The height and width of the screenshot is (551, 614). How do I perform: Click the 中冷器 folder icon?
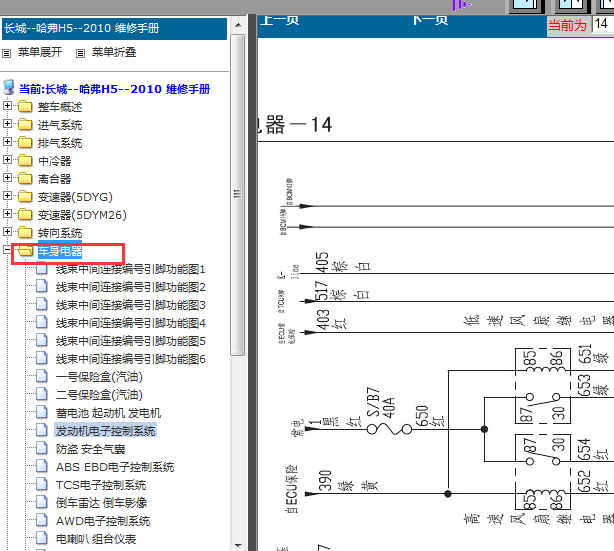tap(25, 160)
